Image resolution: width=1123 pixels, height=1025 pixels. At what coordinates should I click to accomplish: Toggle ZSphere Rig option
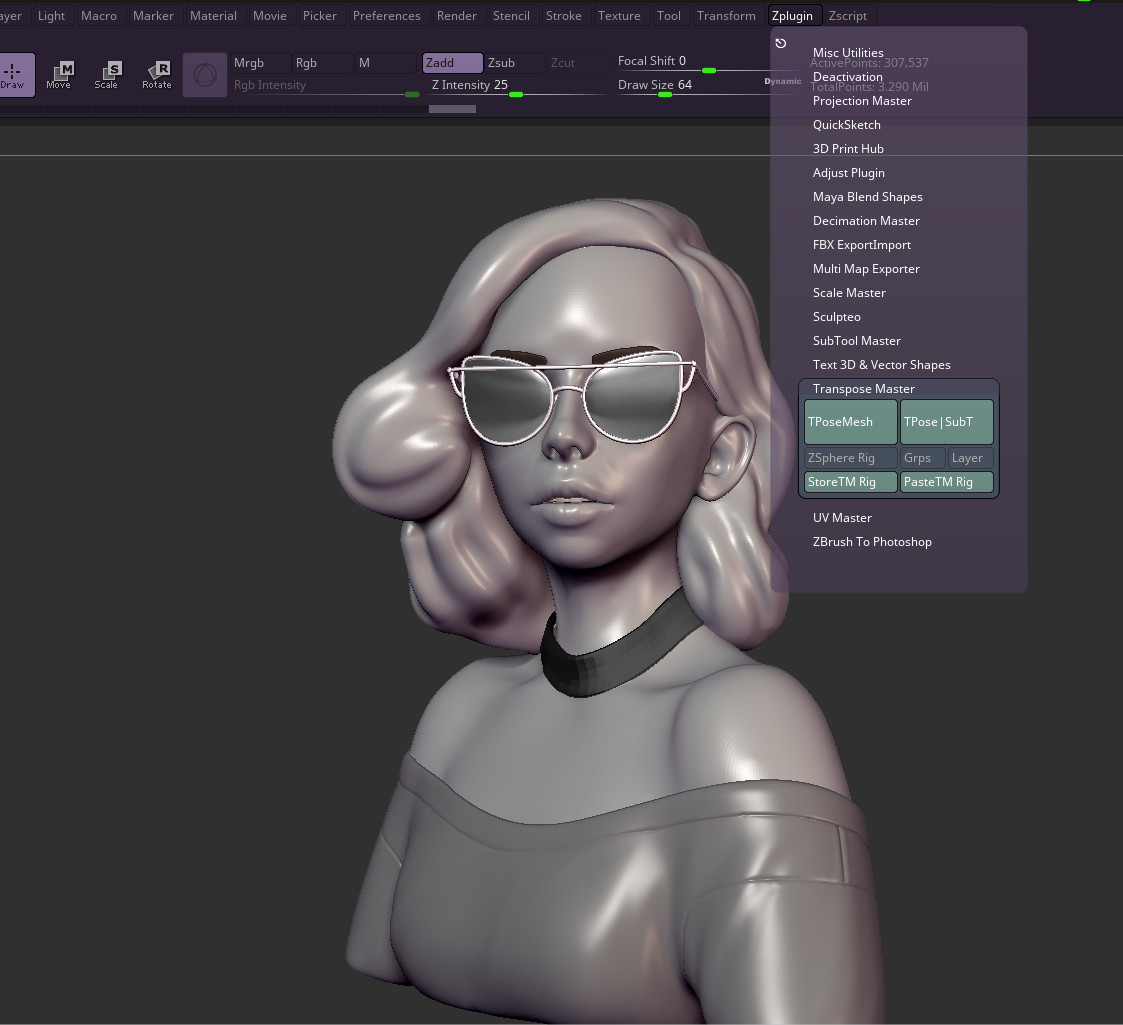pos(851,458)
